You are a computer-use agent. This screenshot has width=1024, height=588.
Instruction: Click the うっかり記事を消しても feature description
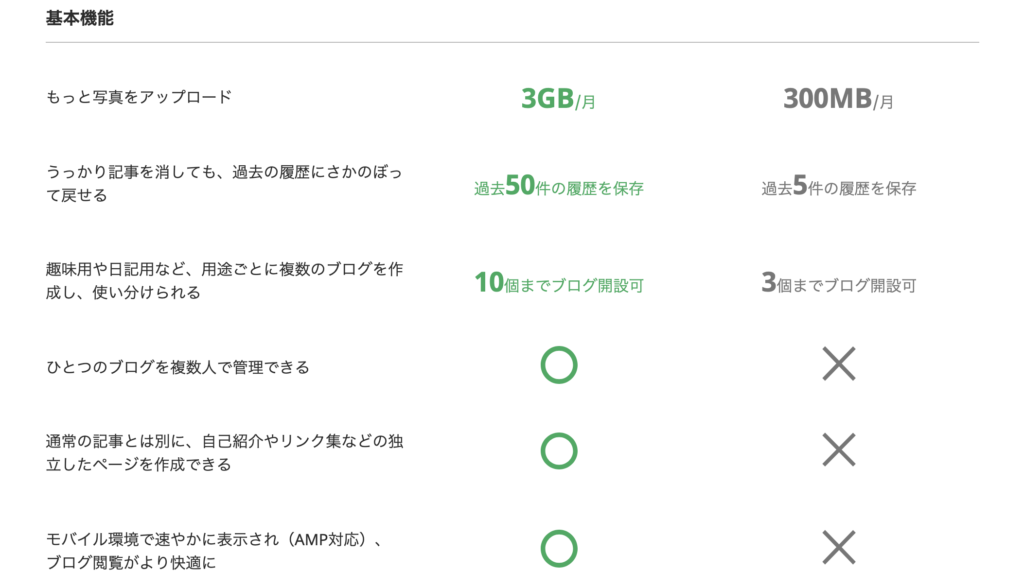(x=224, y=184)
